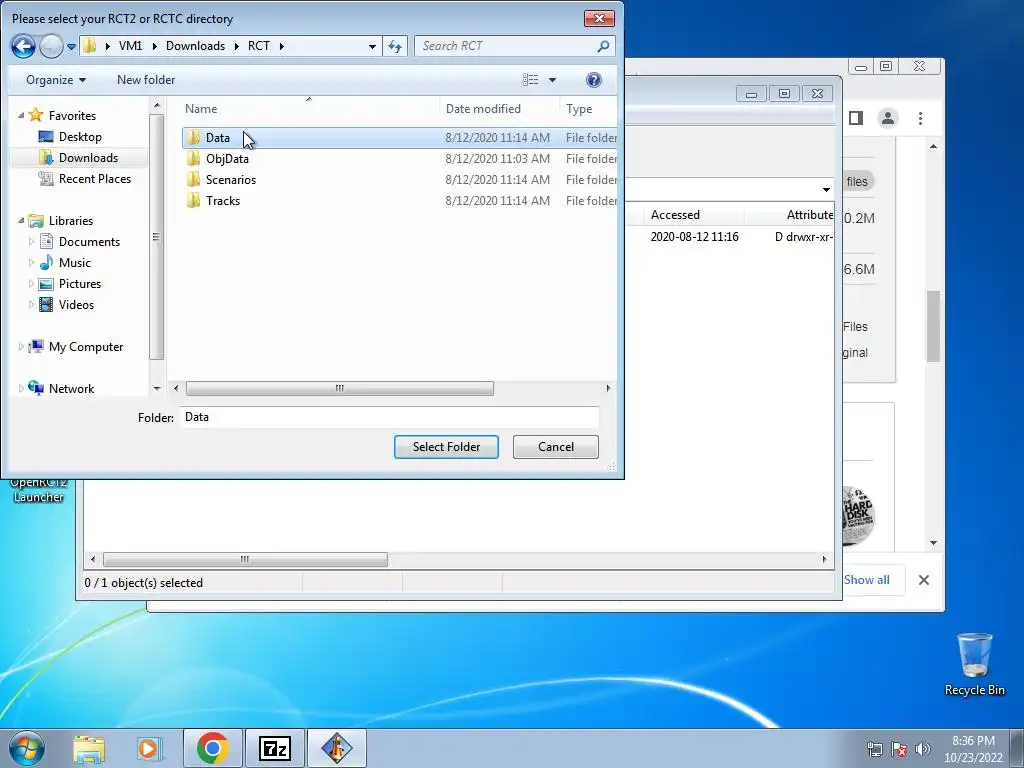This screenshot has height=768, width=1024.
Task: Select the Music library
Action: tap(74, 263)
